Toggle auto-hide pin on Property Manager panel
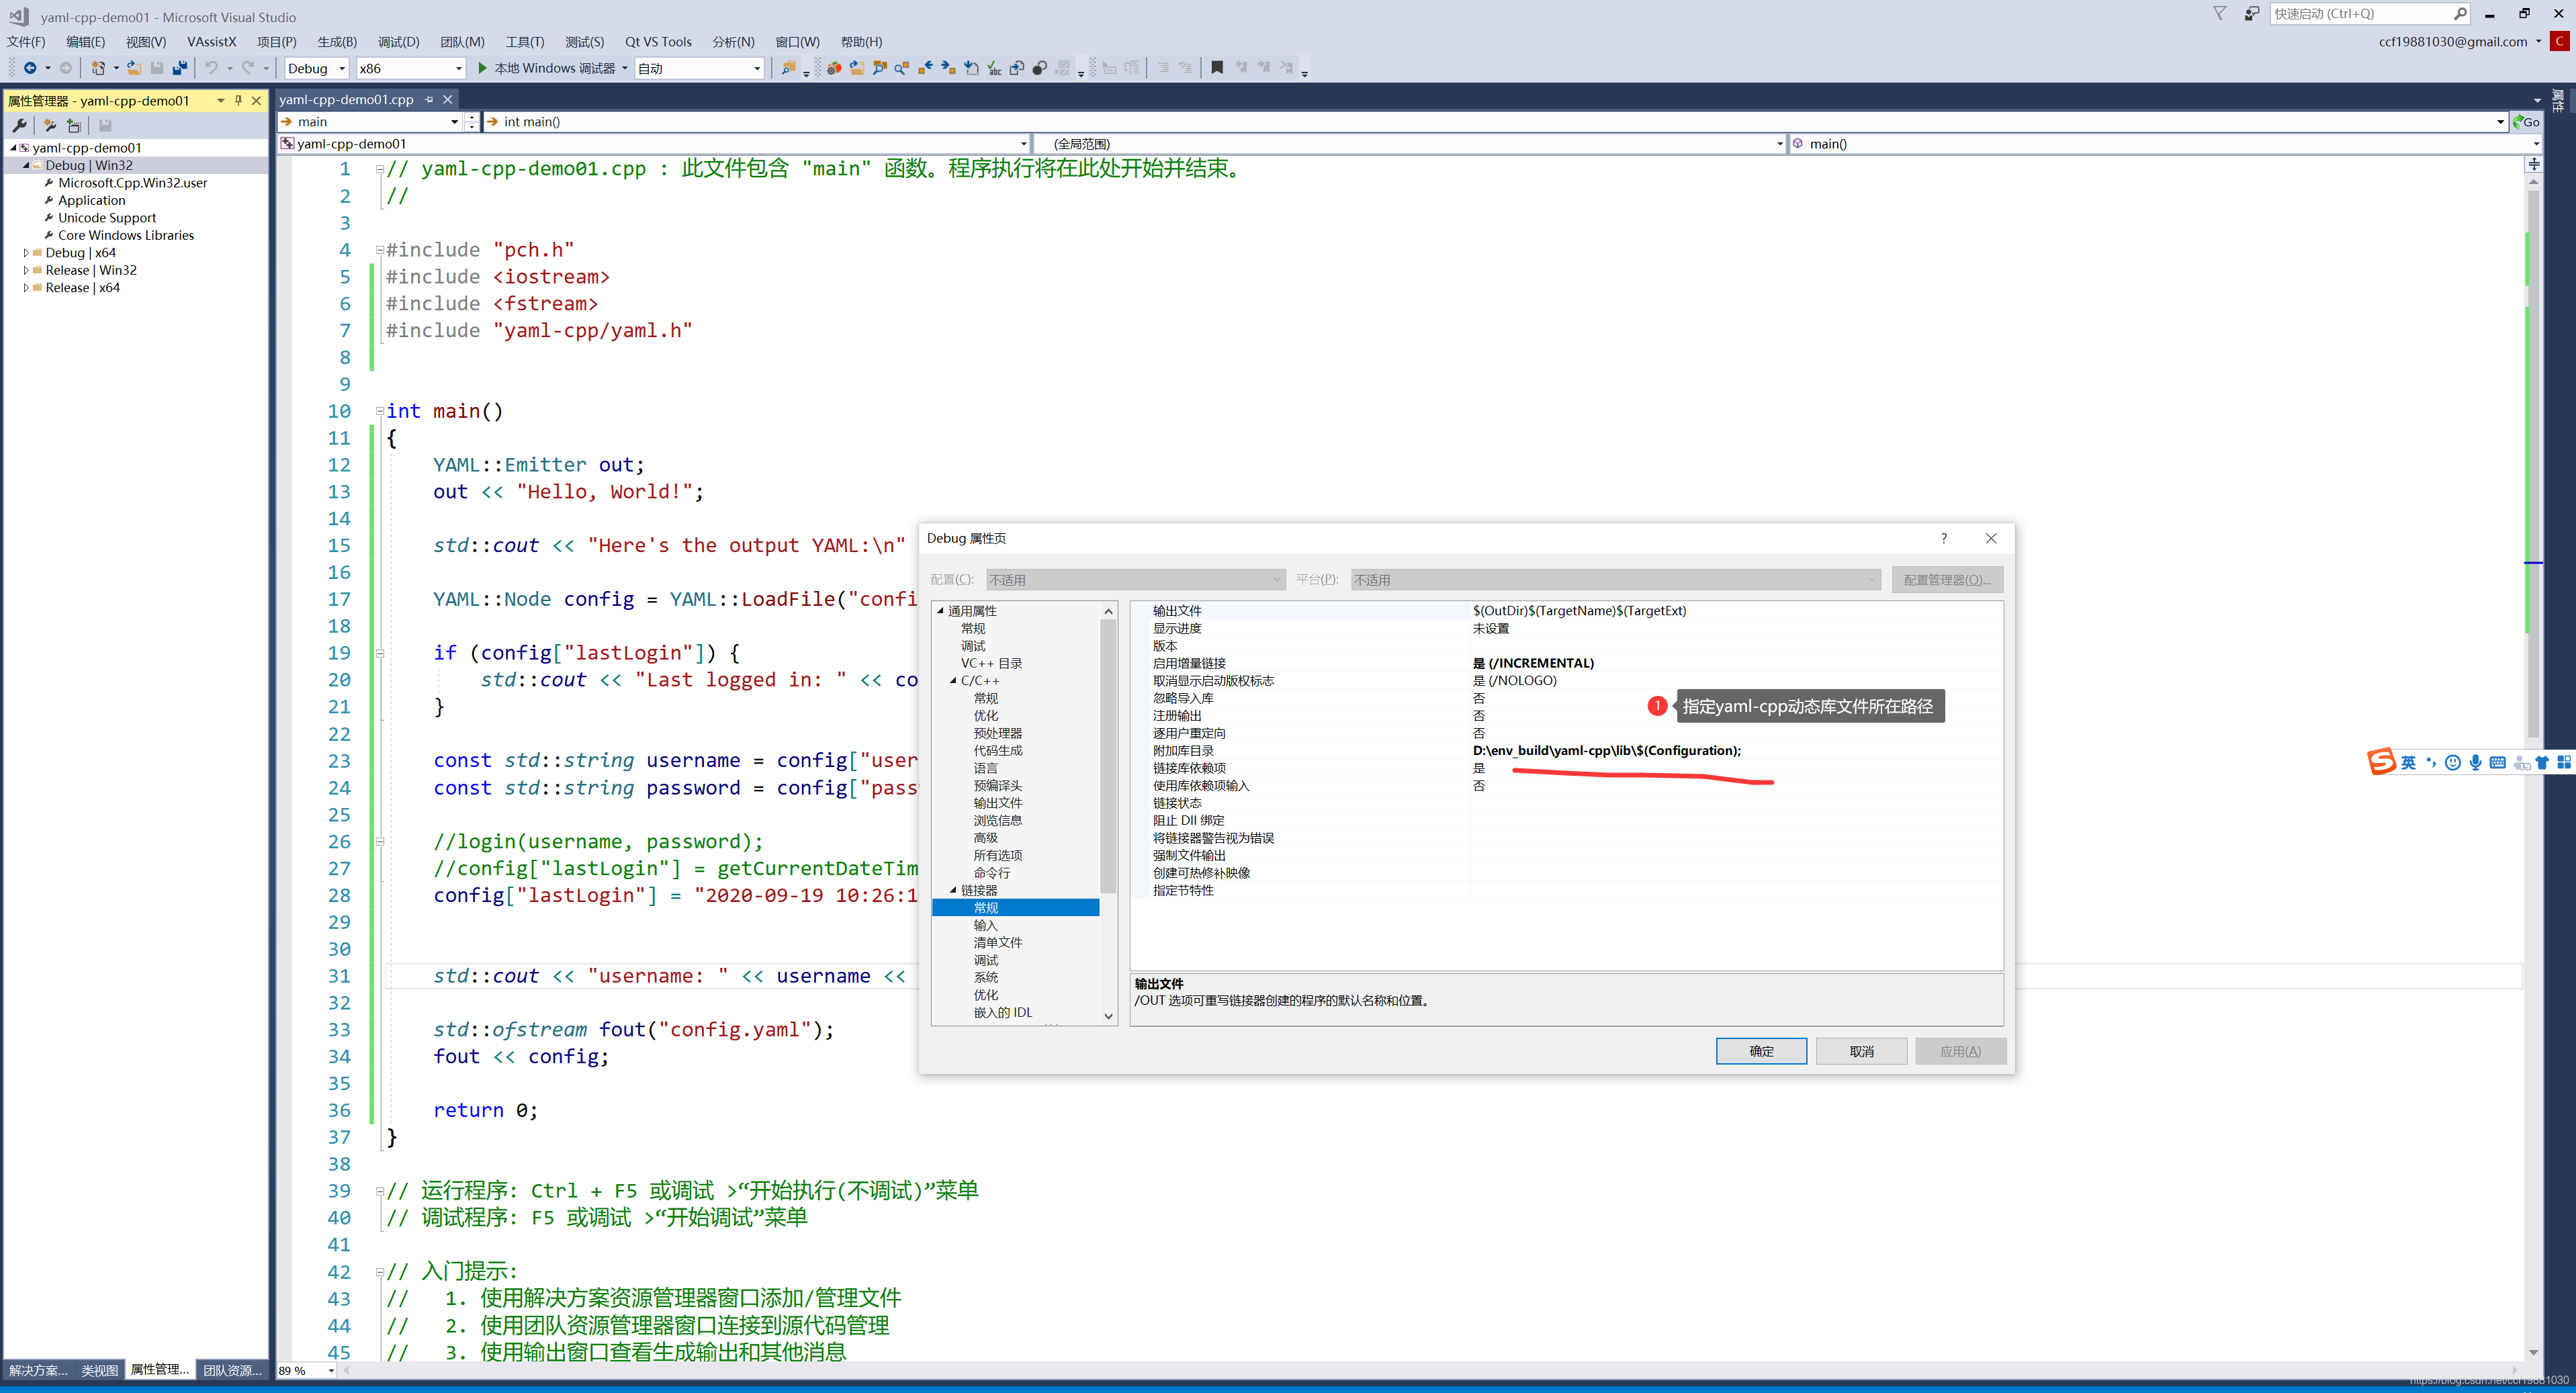 (x=238, y=100)
